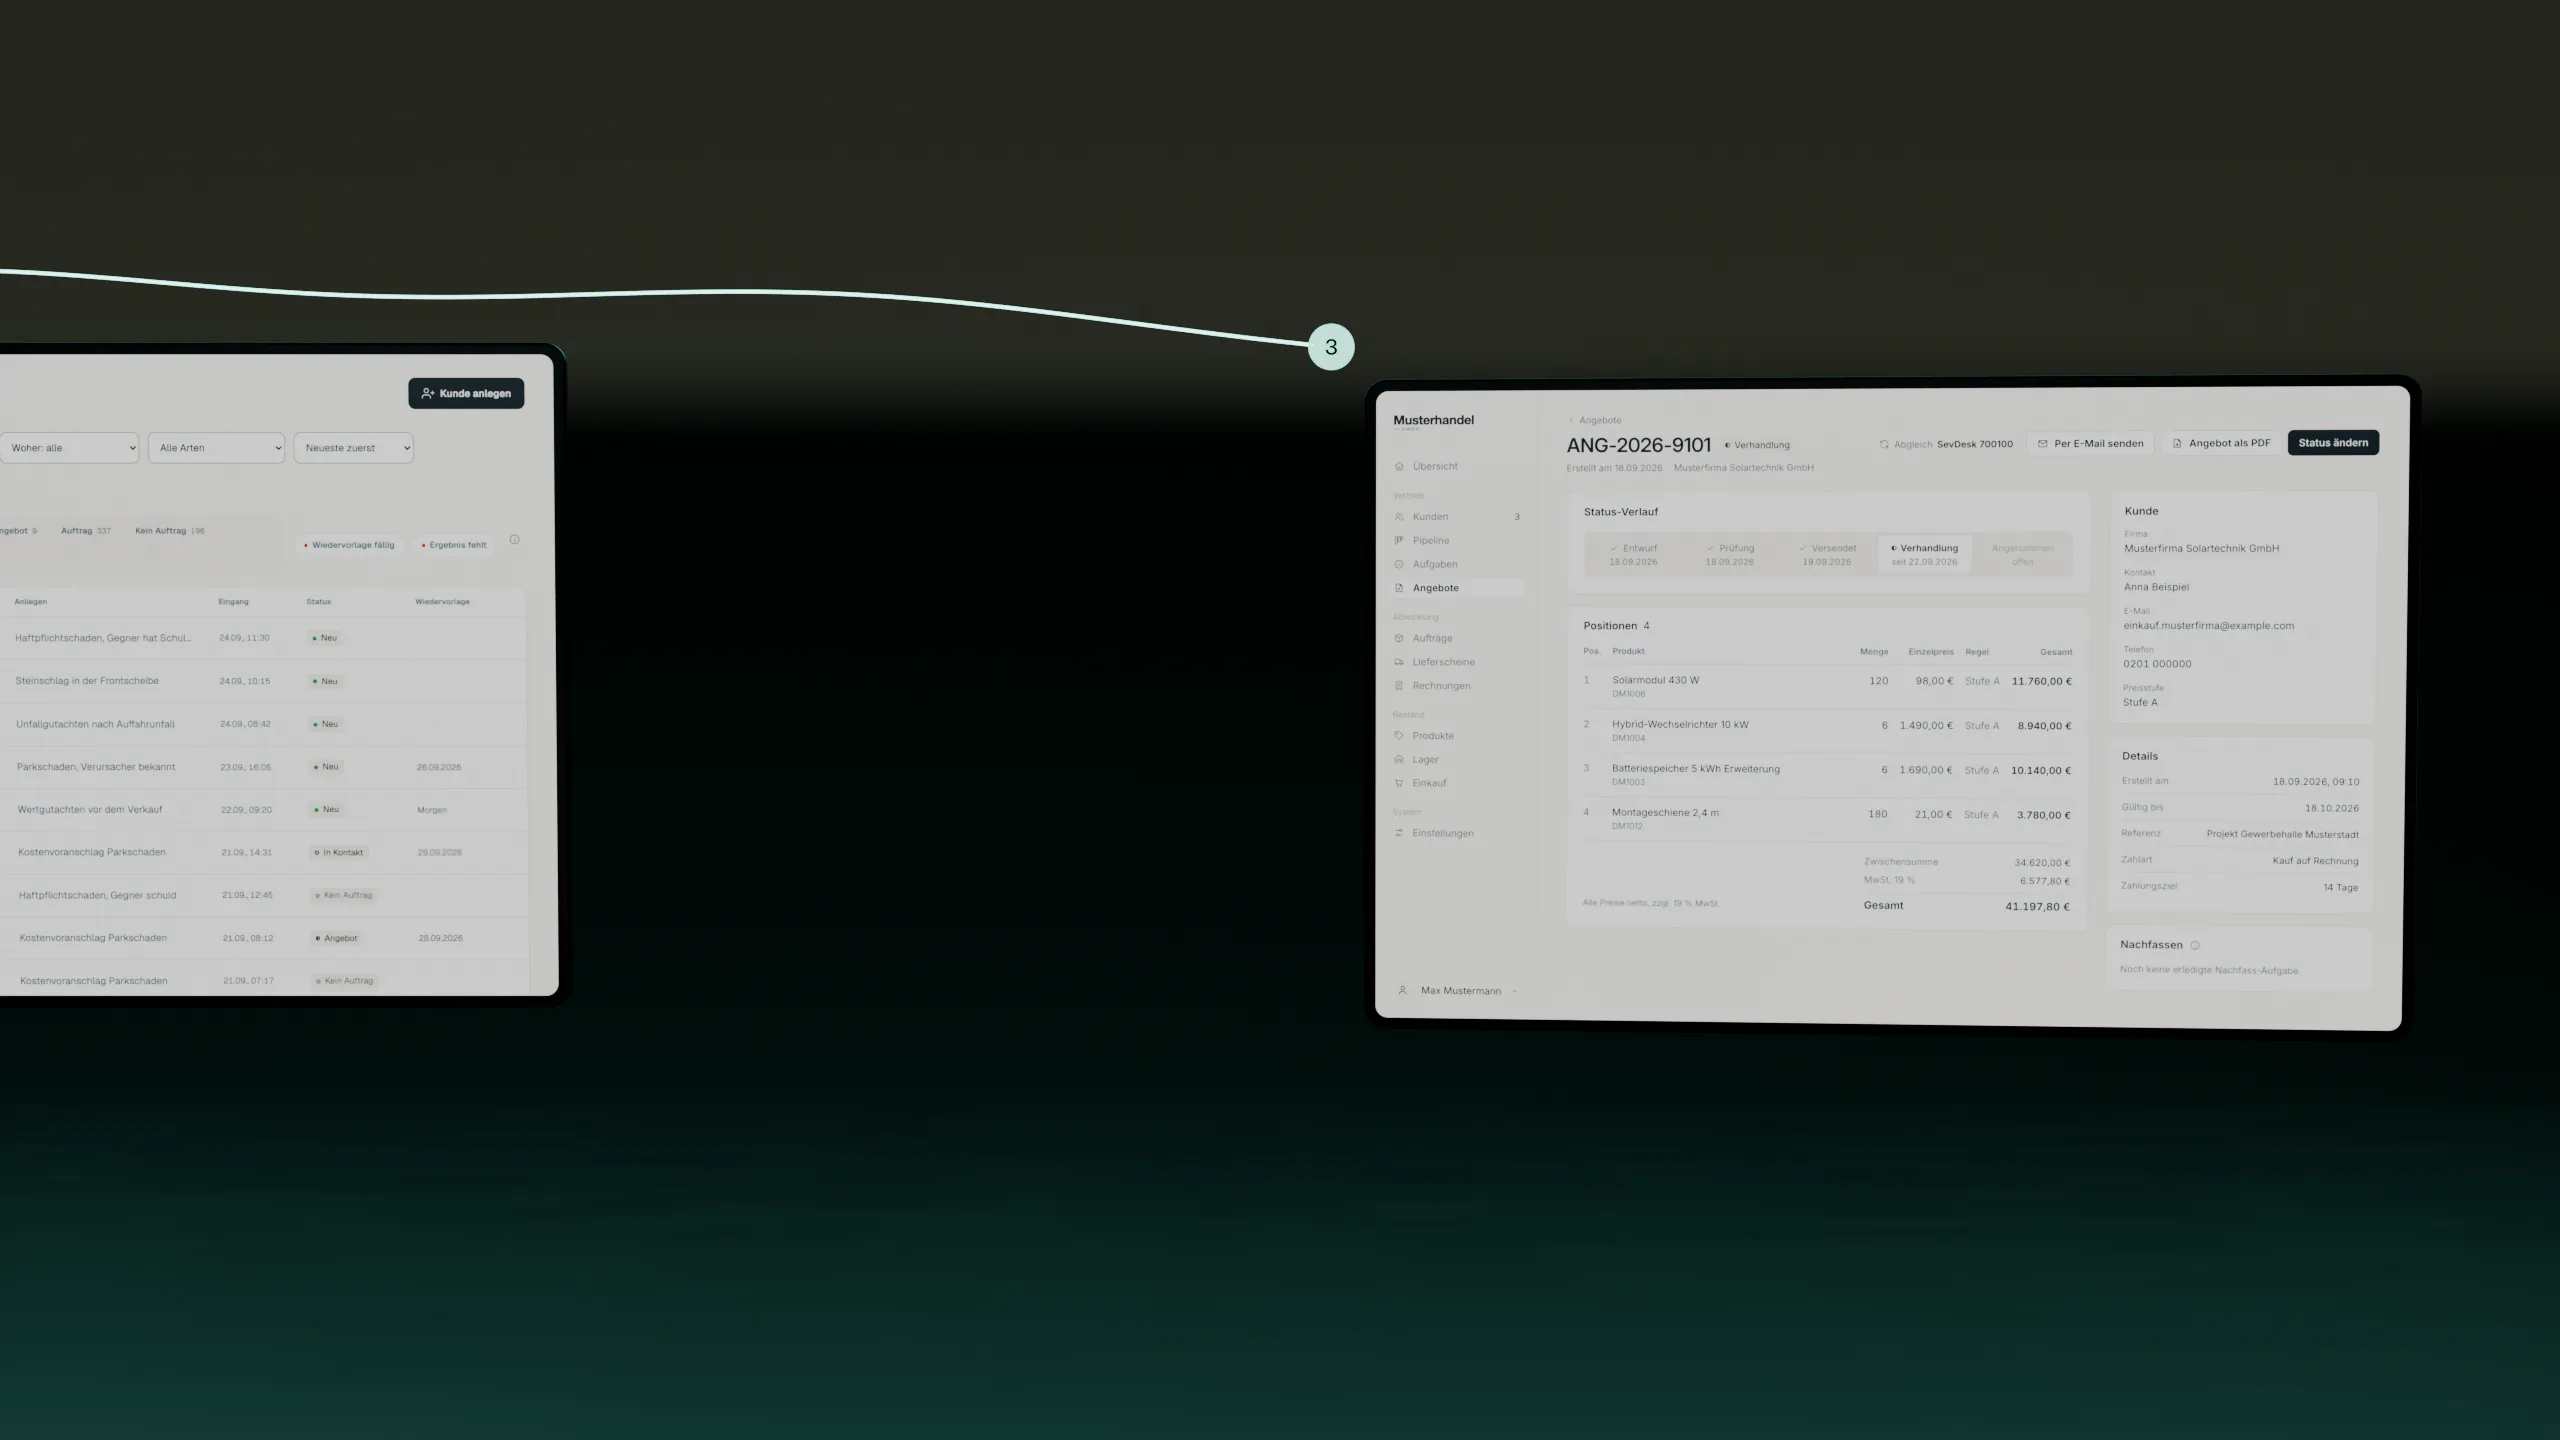Switch to the Auftrag 337 tab
Viewport: 2560px width, 1440px height.
click(x=86, y=531)
